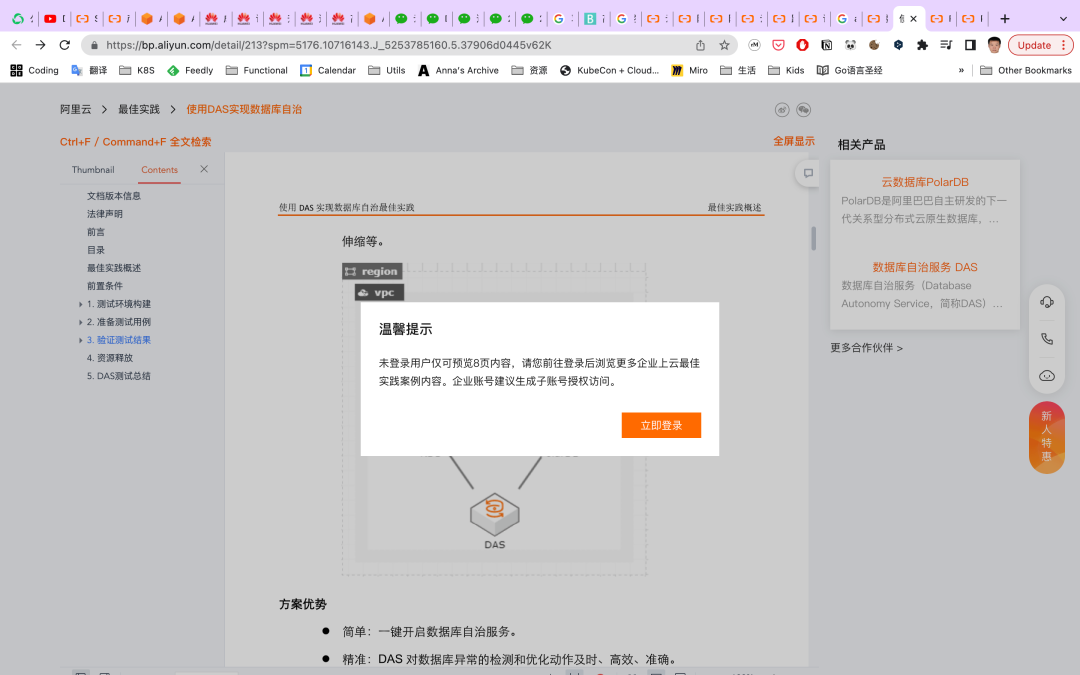Open the 云数据库PolarDB product link
Image resolution: width=1080 pixels, height=675 pixels.
point(925,182)
